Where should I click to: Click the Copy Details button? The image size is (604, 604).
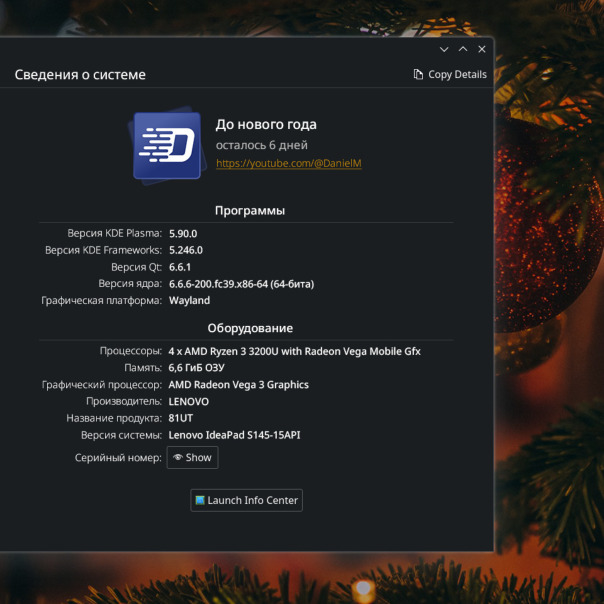450,74
